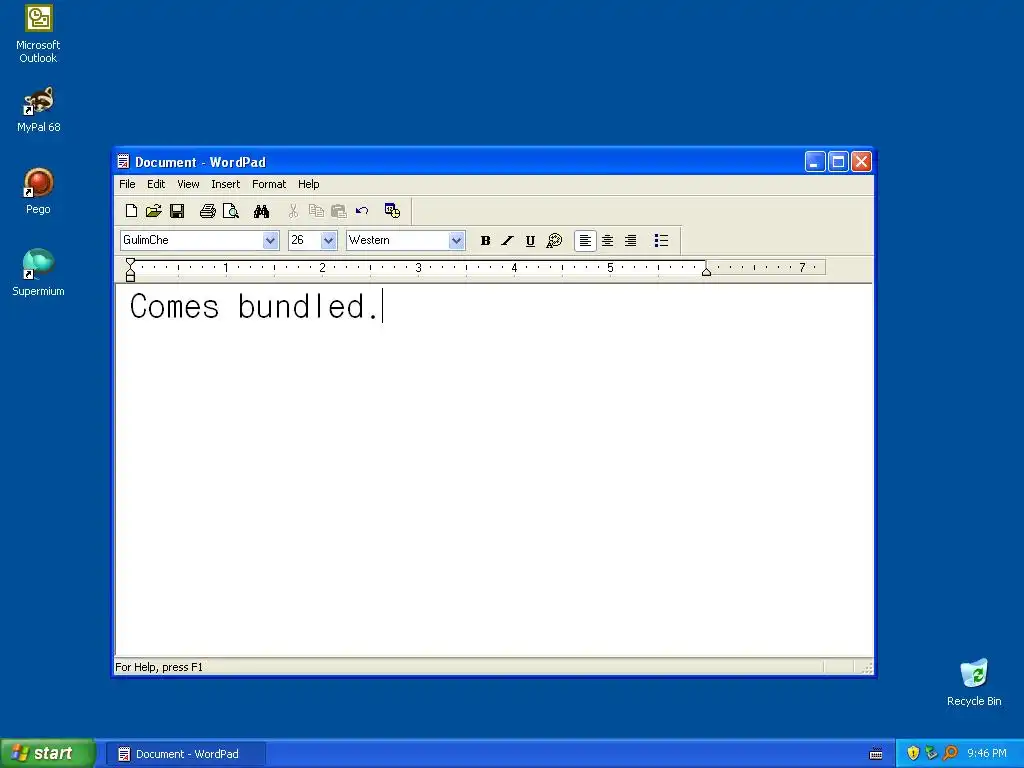Image resolution: width=1024 pixels, height=768 pixels.
Task: Click the WordPad window resize grip
Action: 867,667
